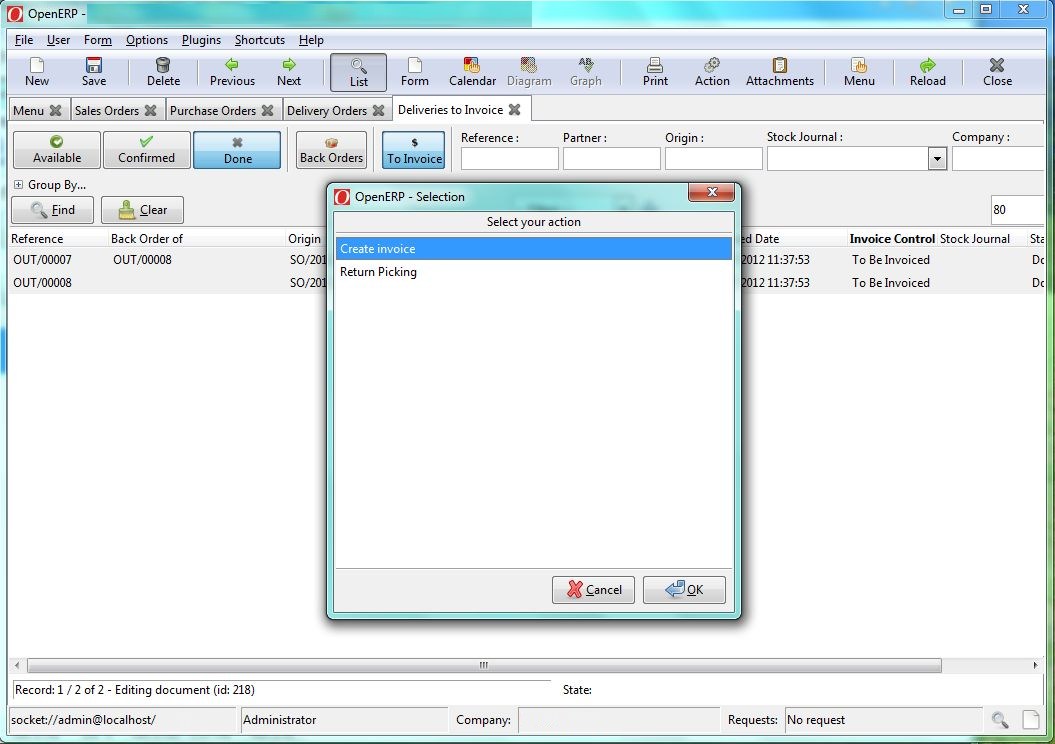Open the File menu
The width and height of the screenshot is (1055, 744).
[24, 40]
